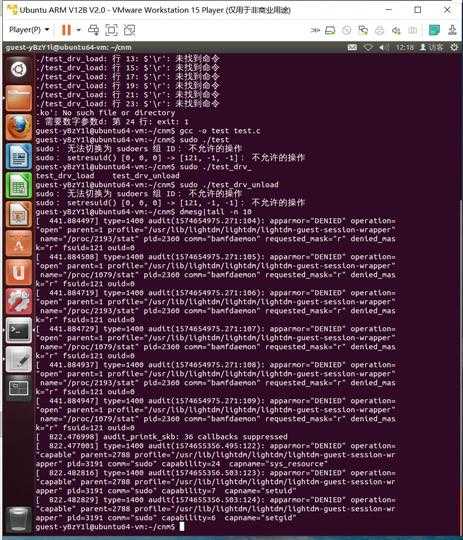Click the 'gcc -o test test.c' command line
The width and height of the screenshot is (463, 540).
coord(220,131)
